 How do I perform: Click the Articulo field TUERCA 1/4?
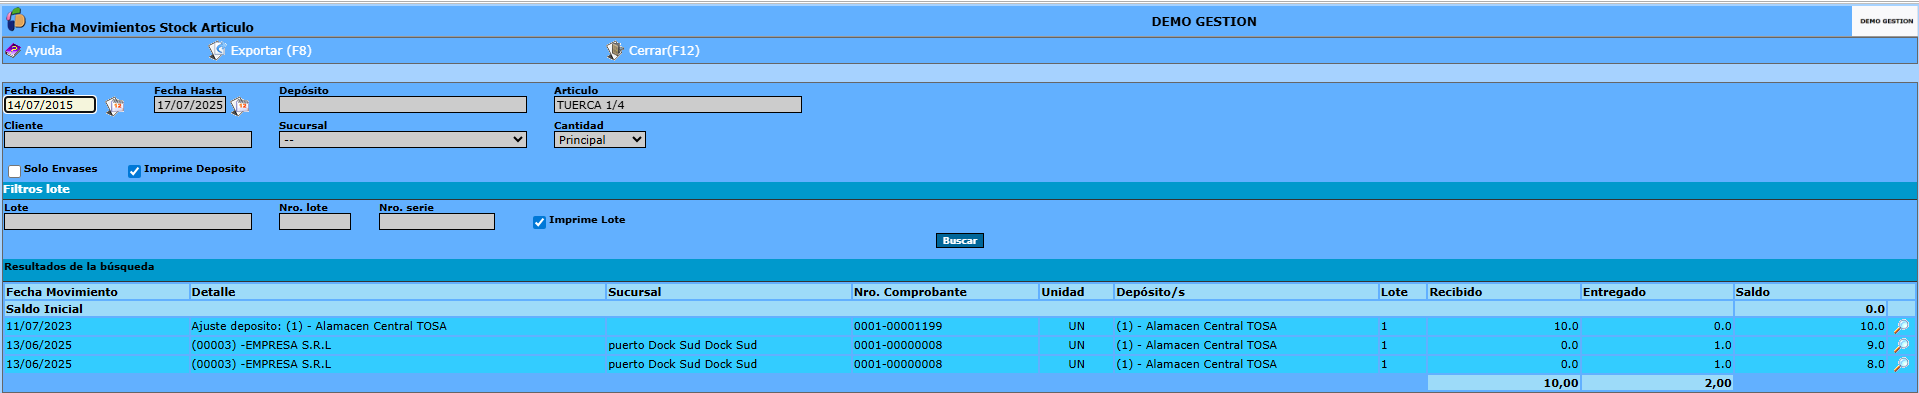click(678, 105)
